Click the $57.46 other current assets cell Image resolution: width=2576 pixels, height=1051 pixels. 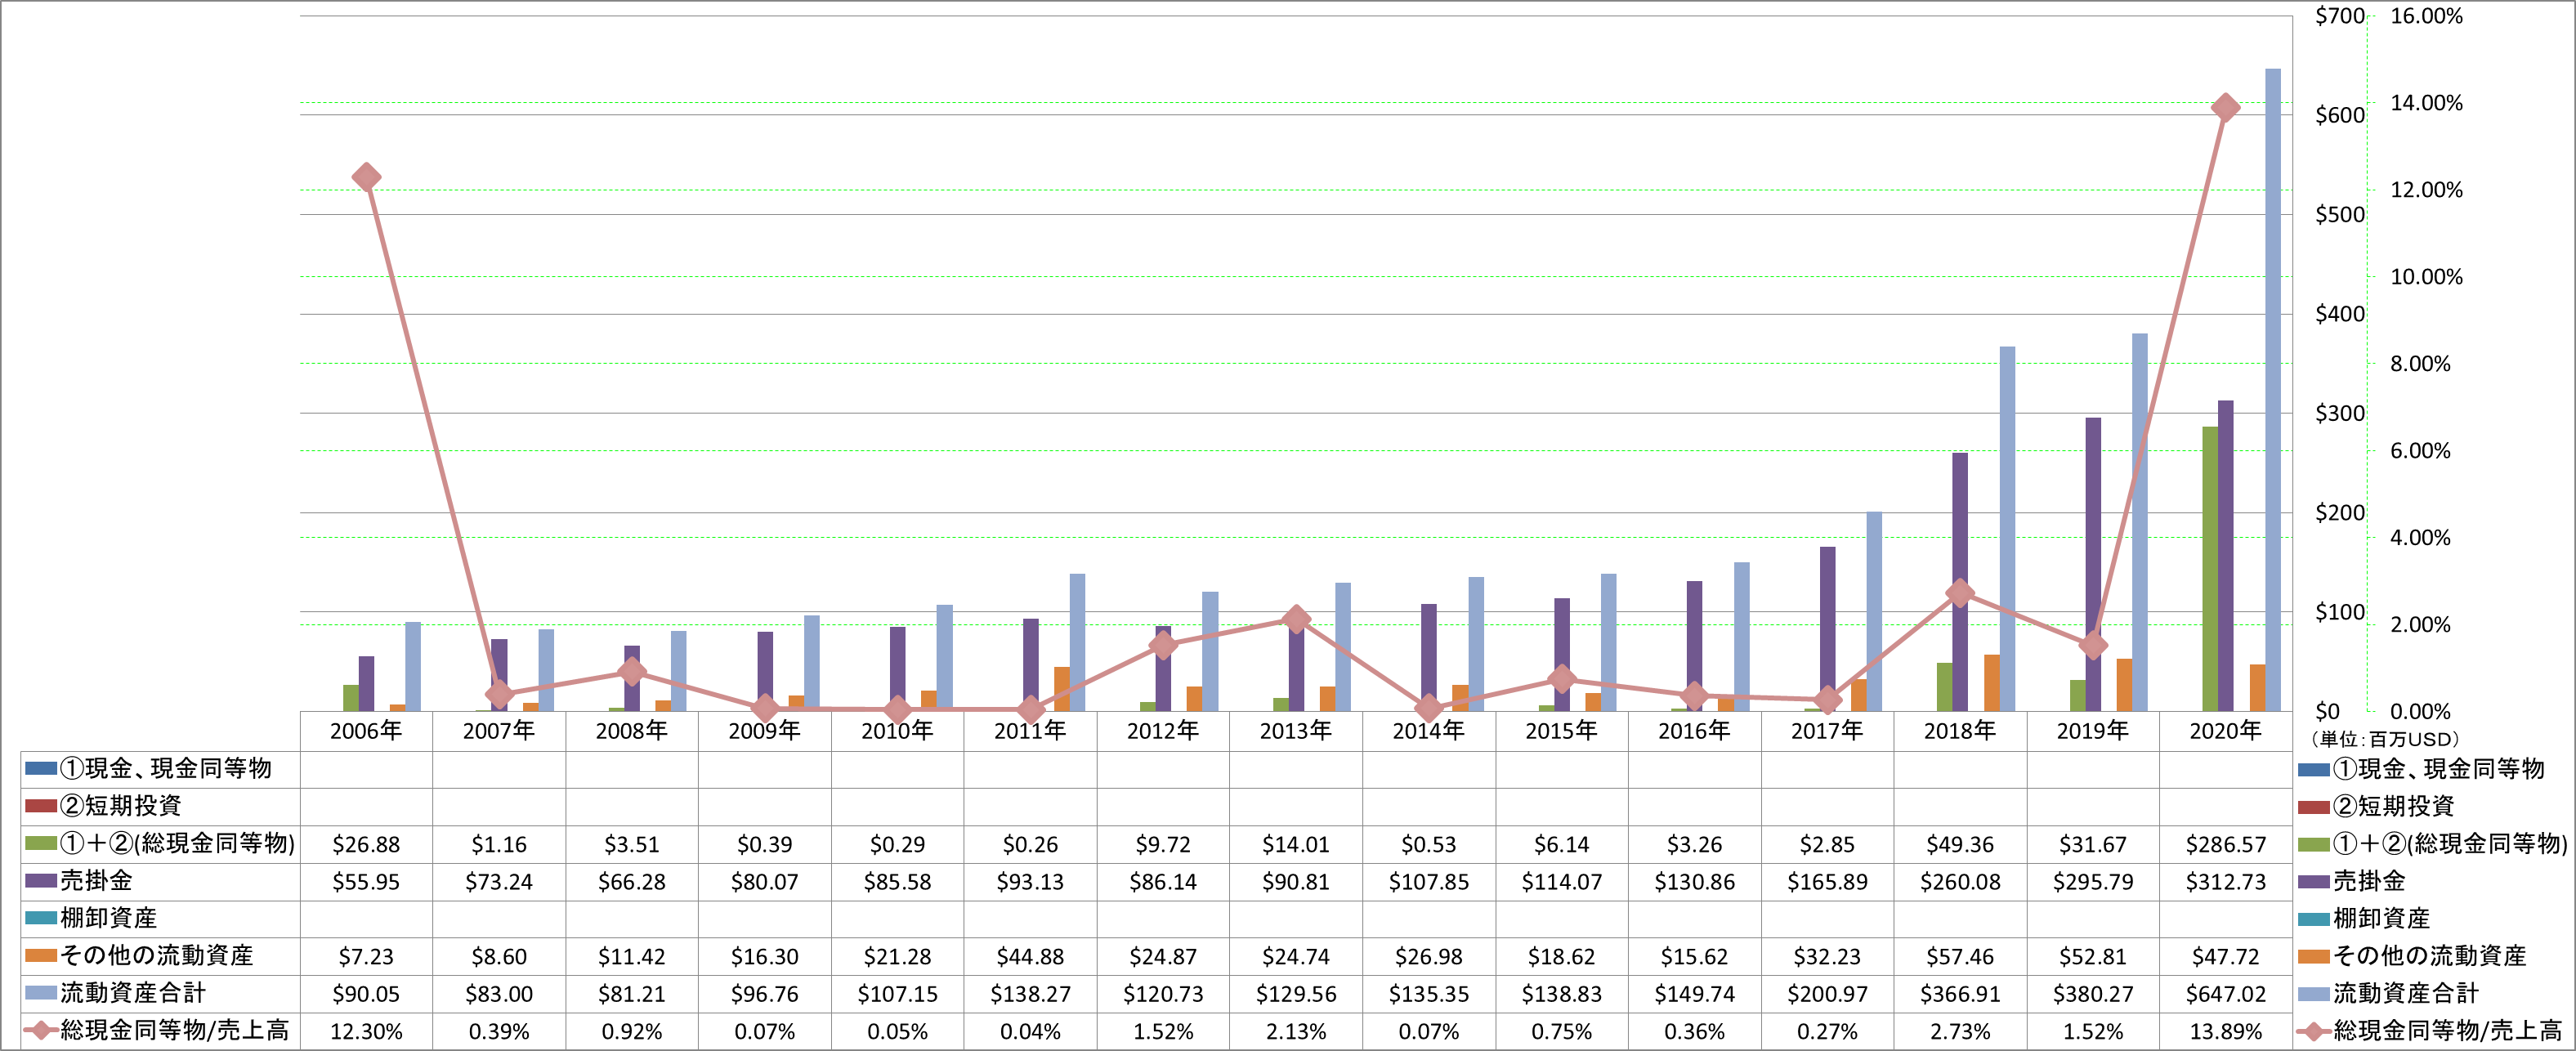[x=1960, y=956]
